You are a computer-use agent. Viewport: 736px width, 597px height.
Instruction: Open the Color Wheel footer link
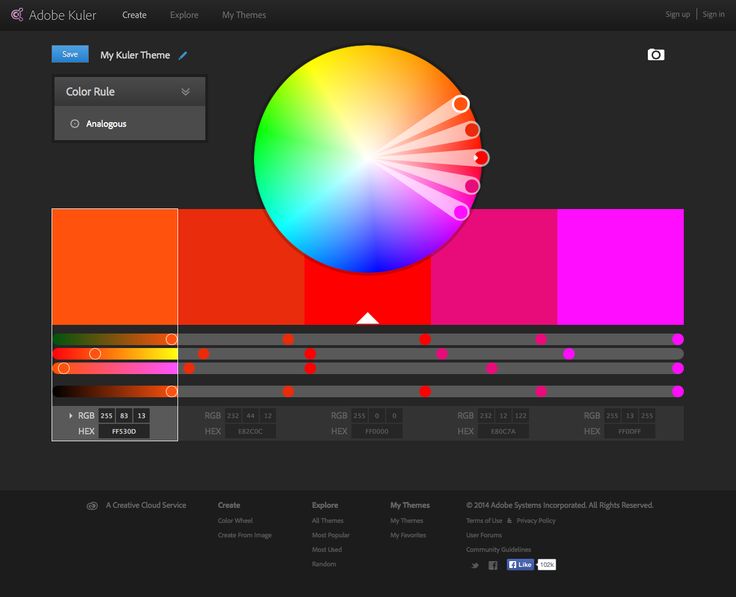click(235, 520)
